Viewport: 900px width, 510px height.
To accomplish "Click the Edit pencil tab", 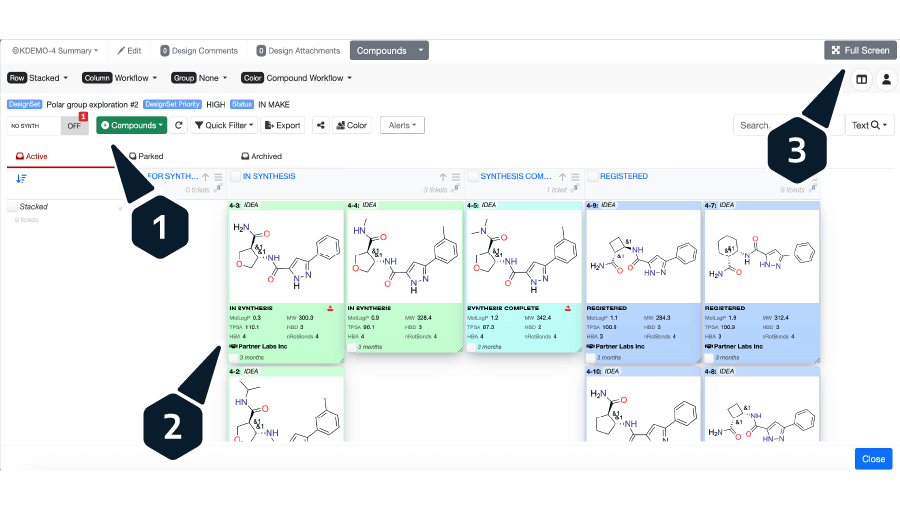I will point(129,50).
